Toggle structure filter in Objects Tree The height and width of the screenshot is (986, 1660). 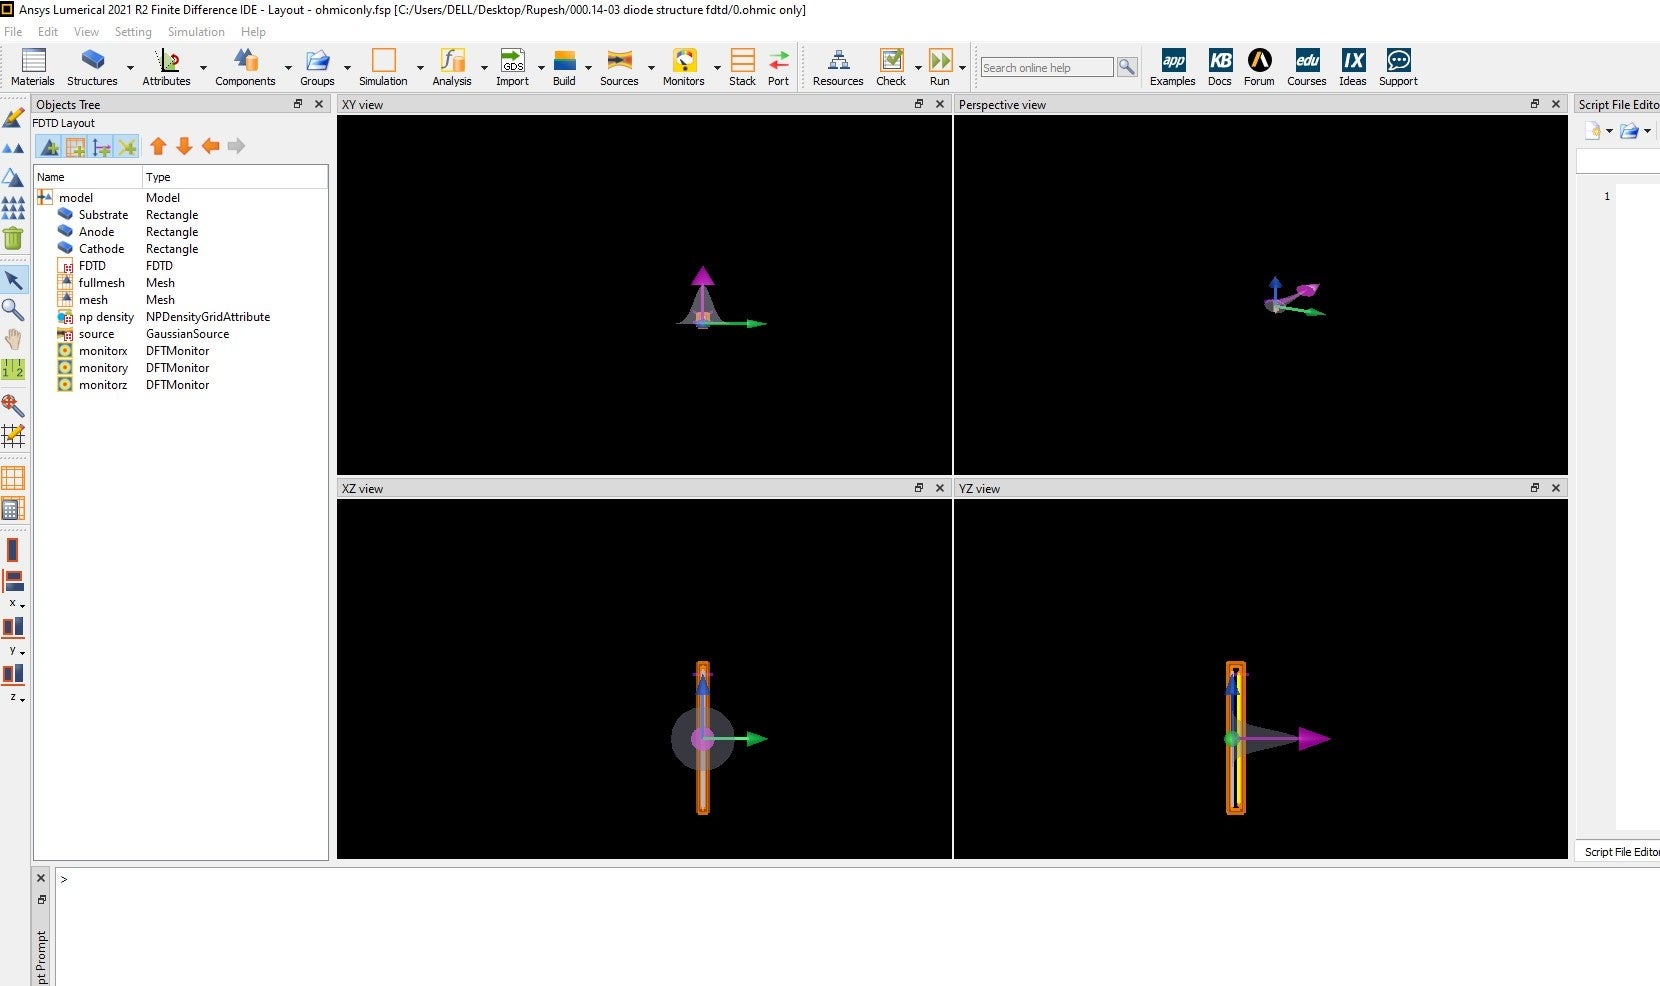coord(48,147)
